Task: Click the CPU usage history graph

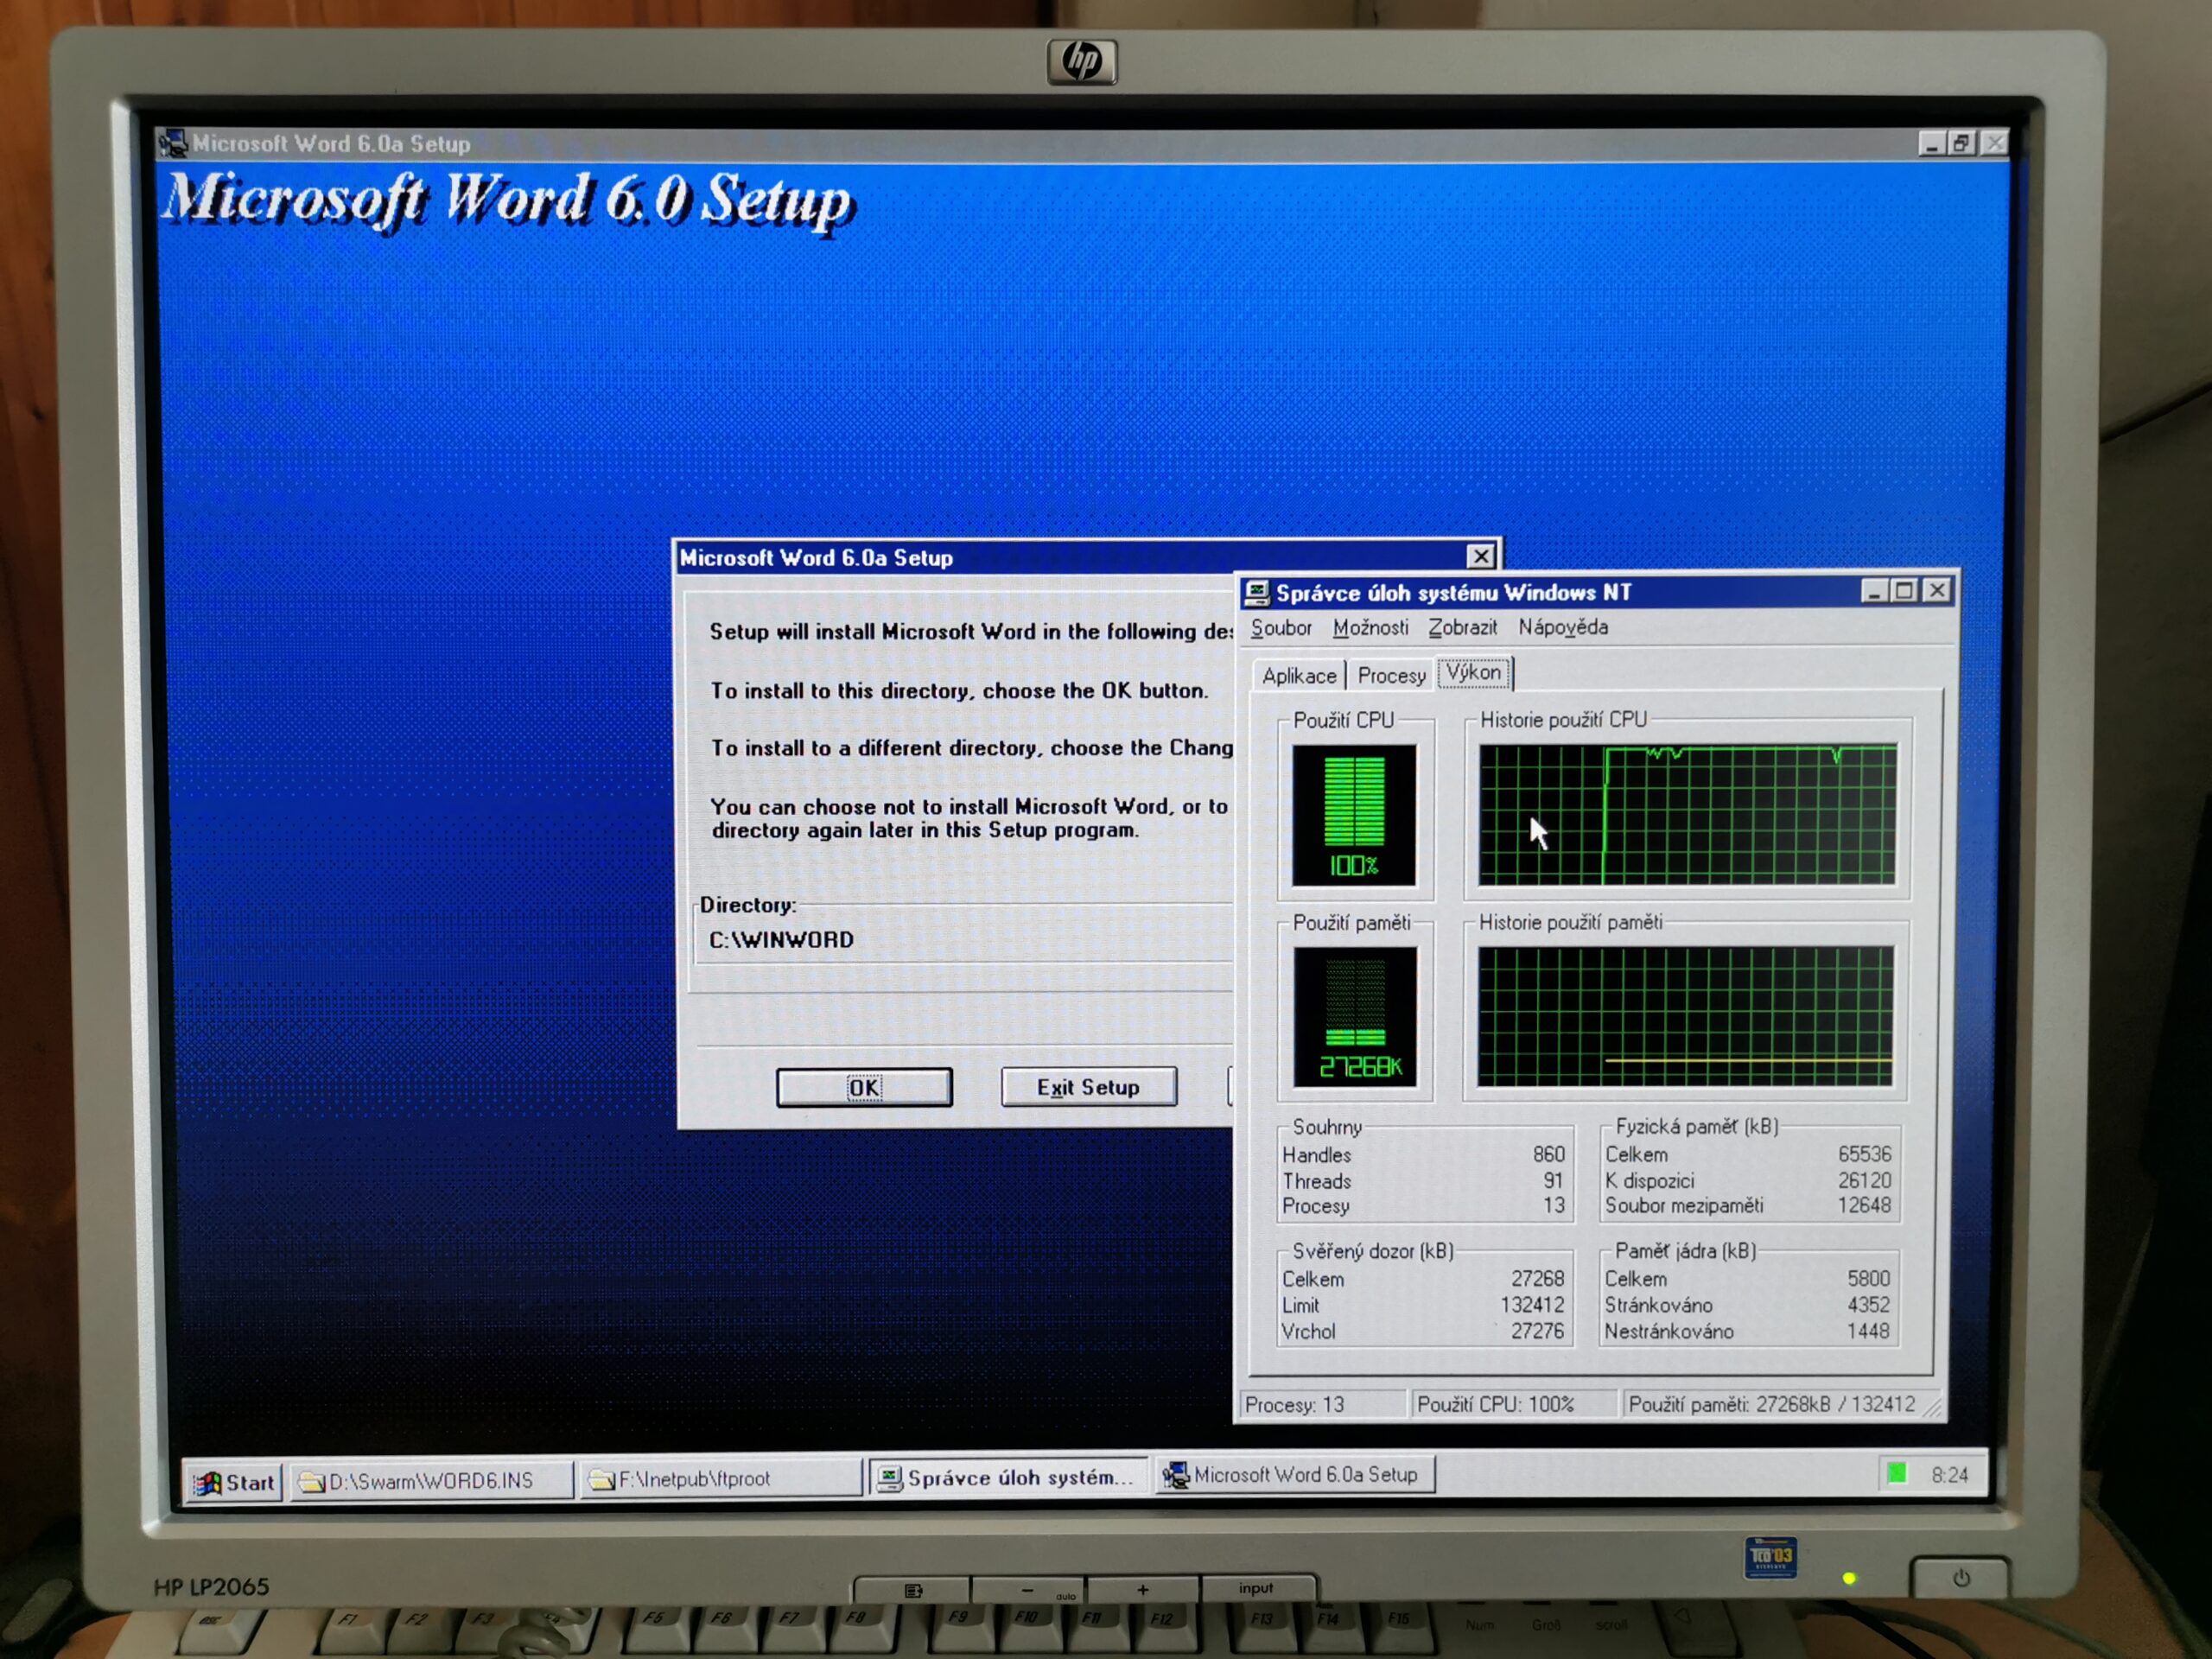Action: point(1687,814)
